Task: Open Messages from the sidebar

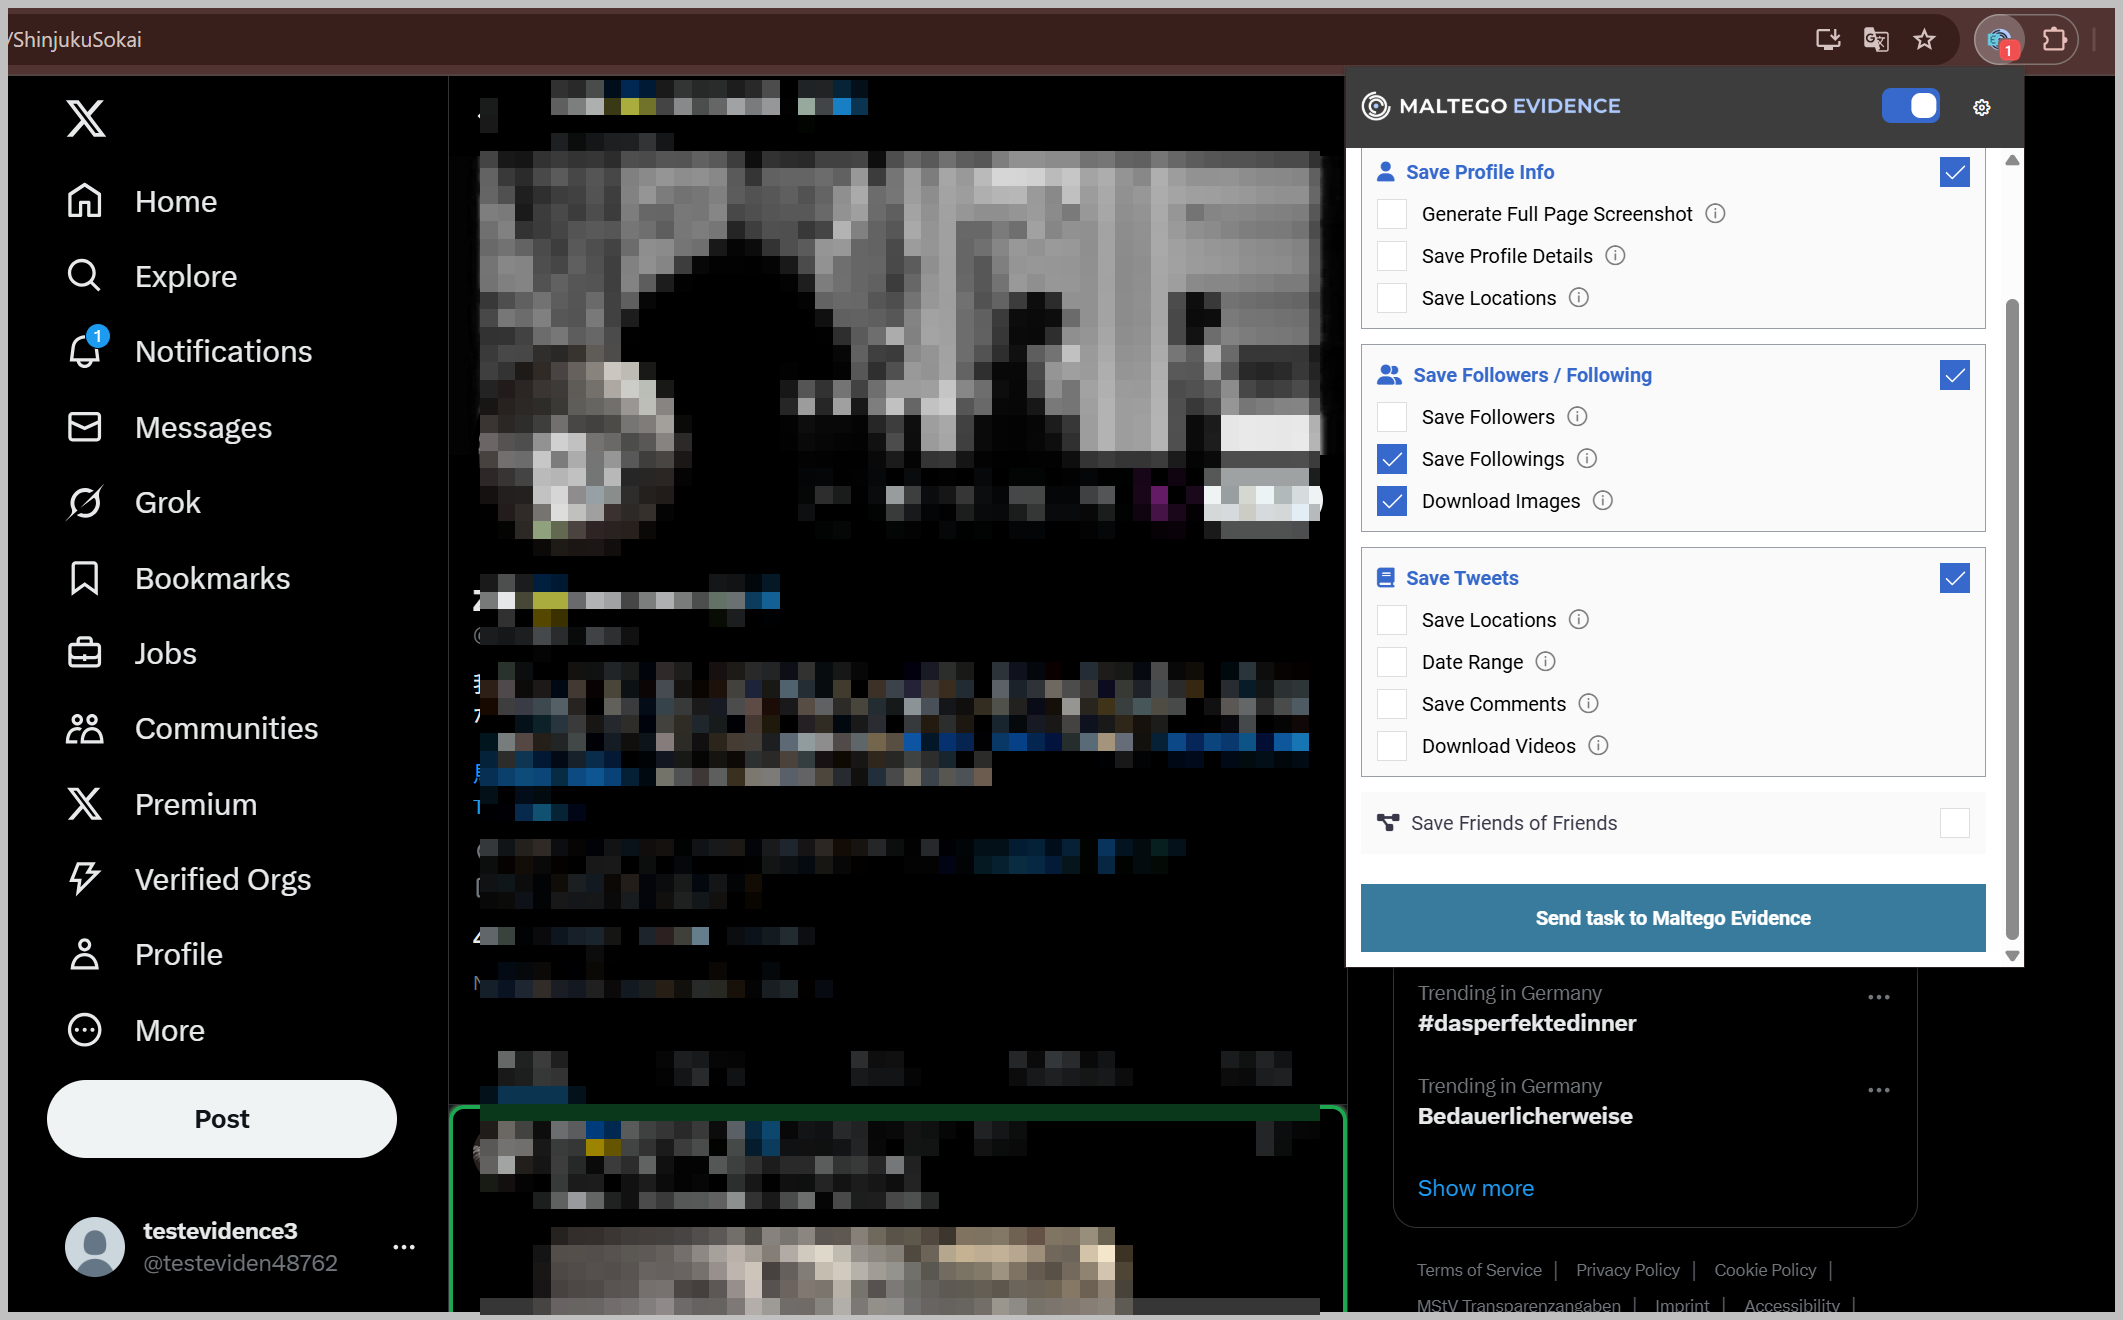Action: [169, 427]
